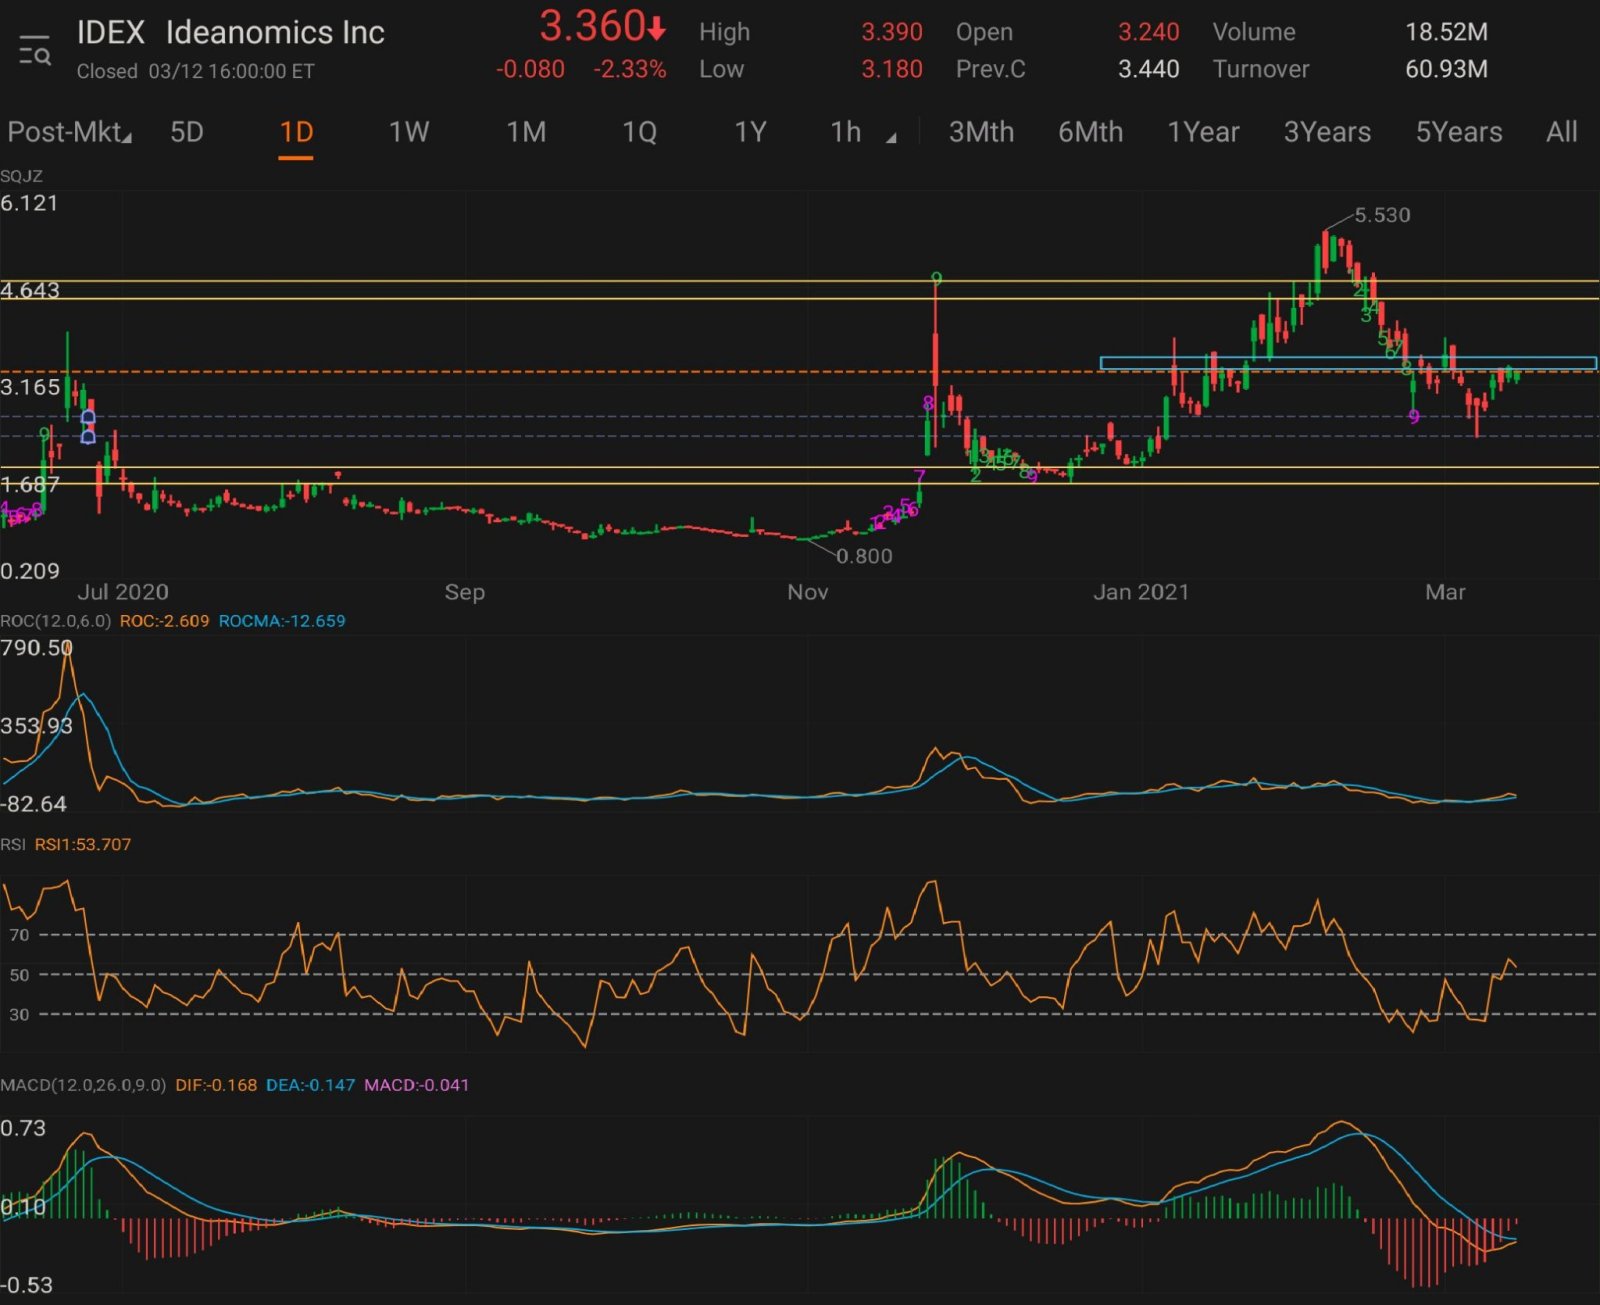
Task: Open the 1h interval dropdown
Action: pyautogui.click(x=862, y=132)
